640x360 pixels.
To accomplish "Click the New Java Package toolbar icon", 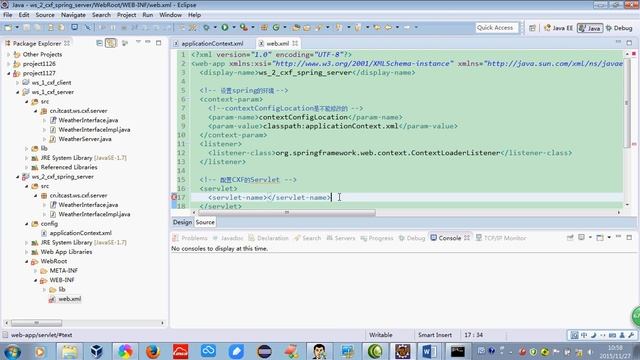I will coord(264,27).
